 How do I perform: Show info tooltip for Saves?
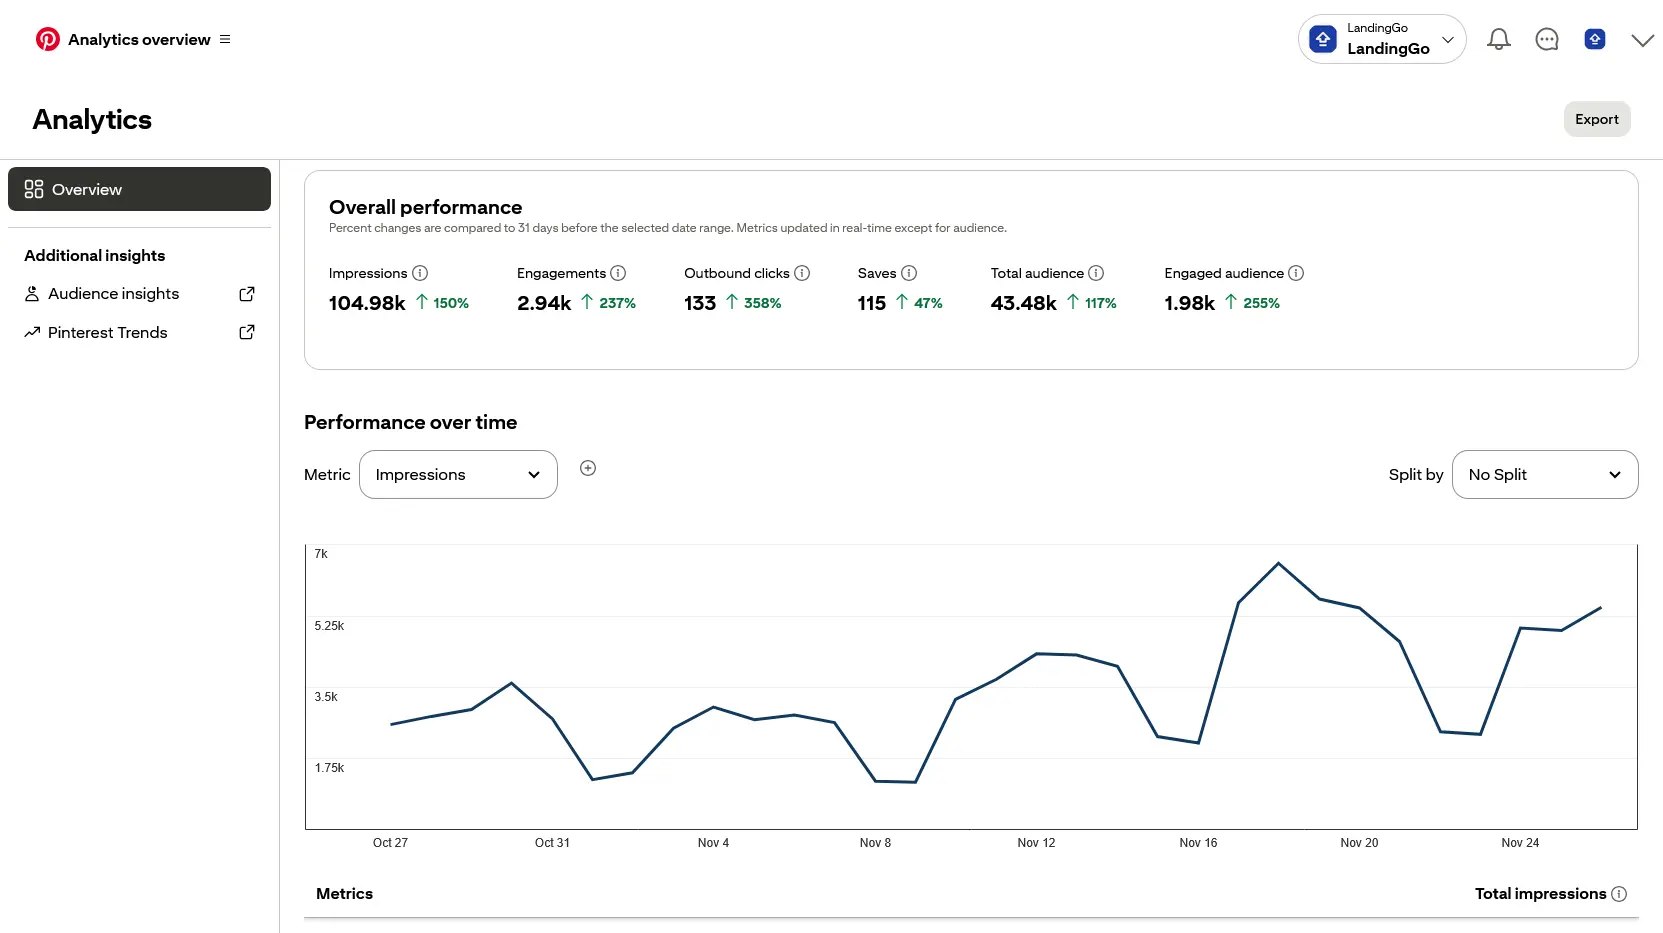[x=909, y=273]
